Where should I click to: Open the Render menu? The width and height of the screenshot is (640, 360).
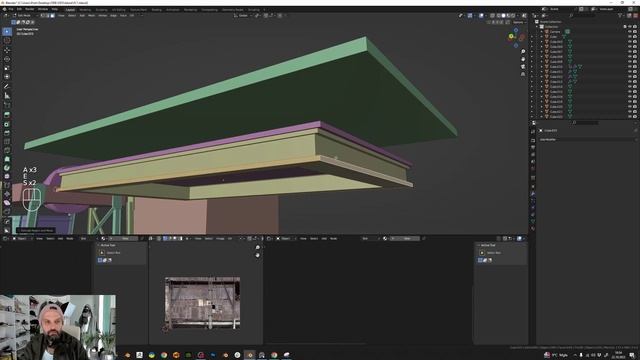tap(30, 9)
